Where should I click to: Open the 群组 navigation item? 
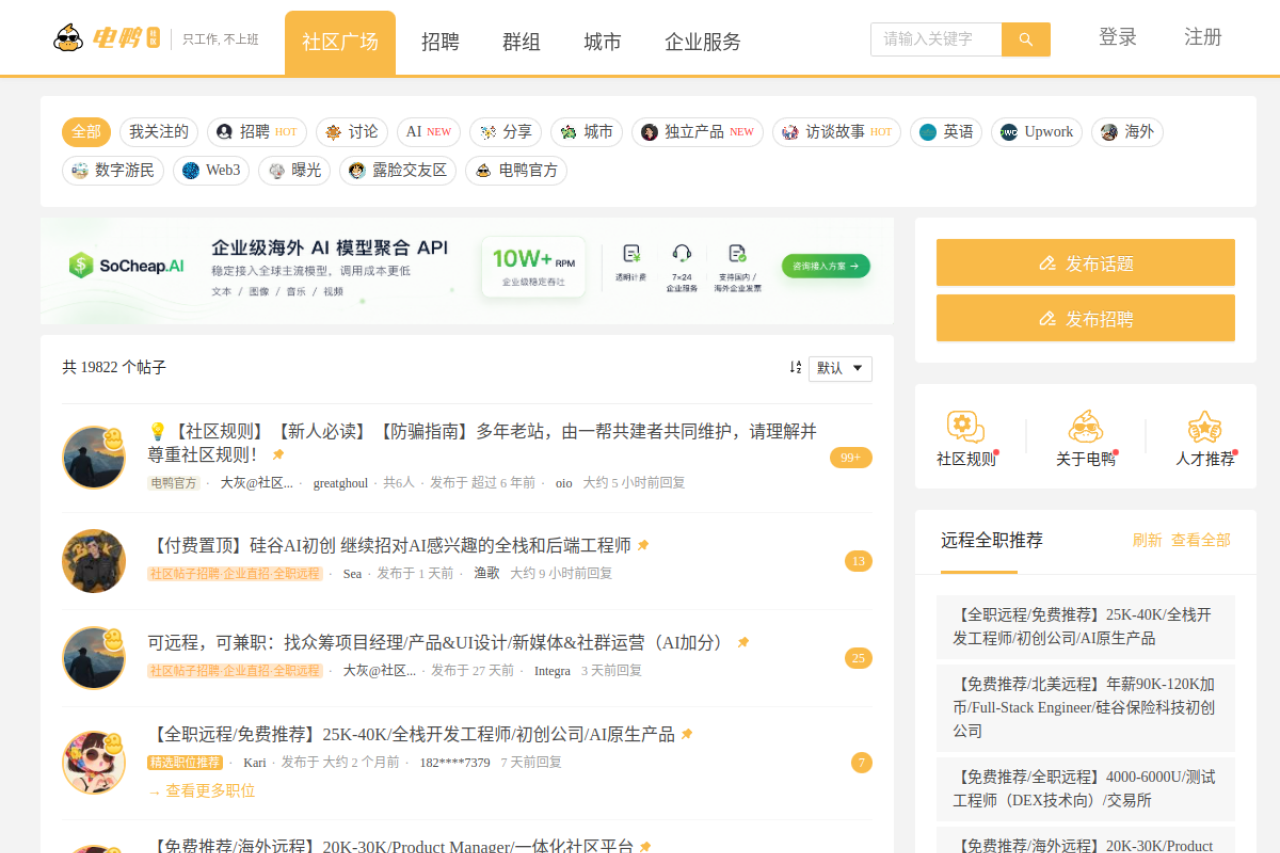click(x=521, y=42)
